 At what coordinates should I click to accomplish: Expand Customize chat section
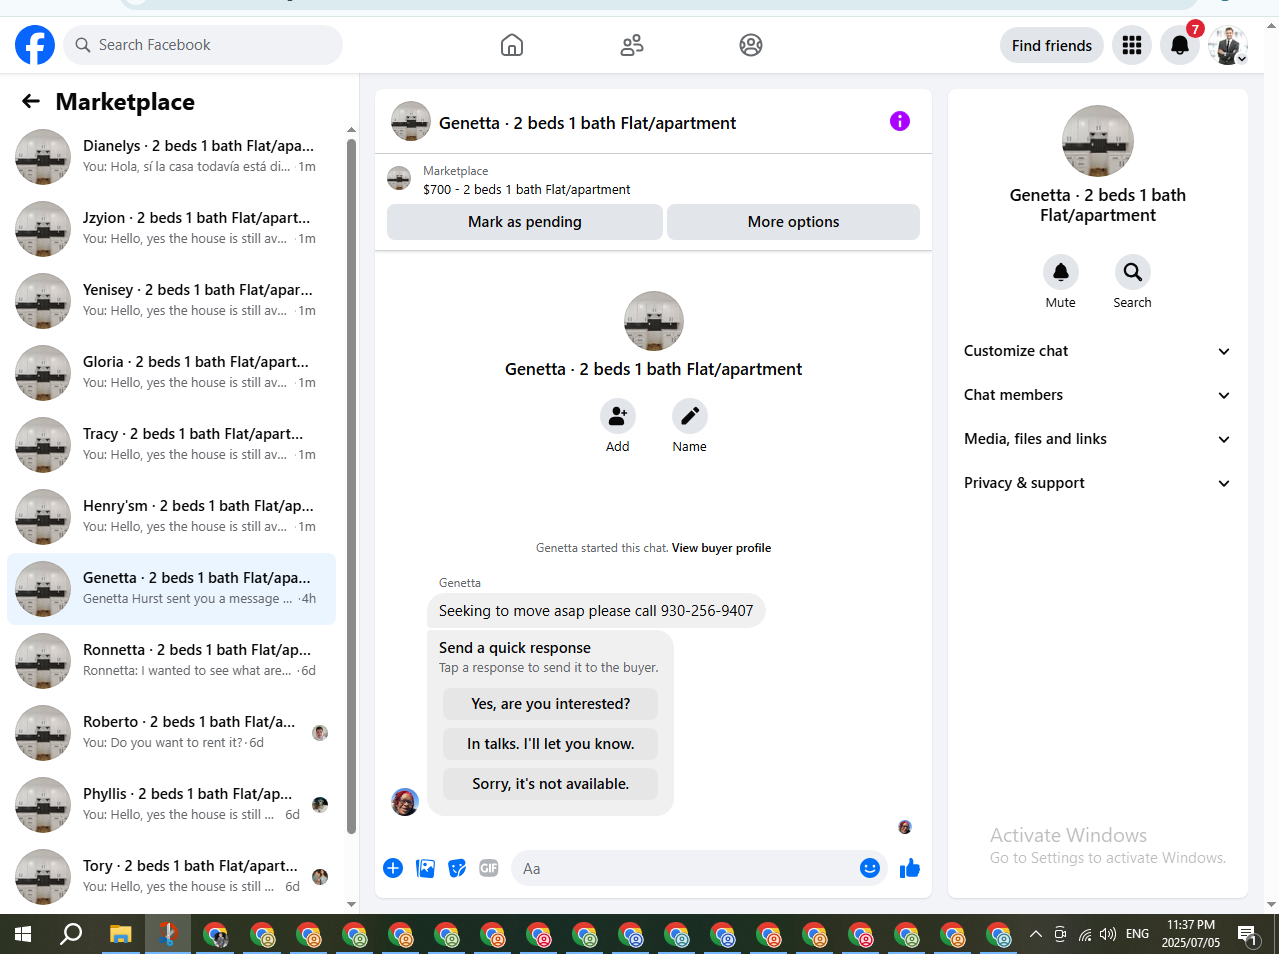click(1097, 351)
